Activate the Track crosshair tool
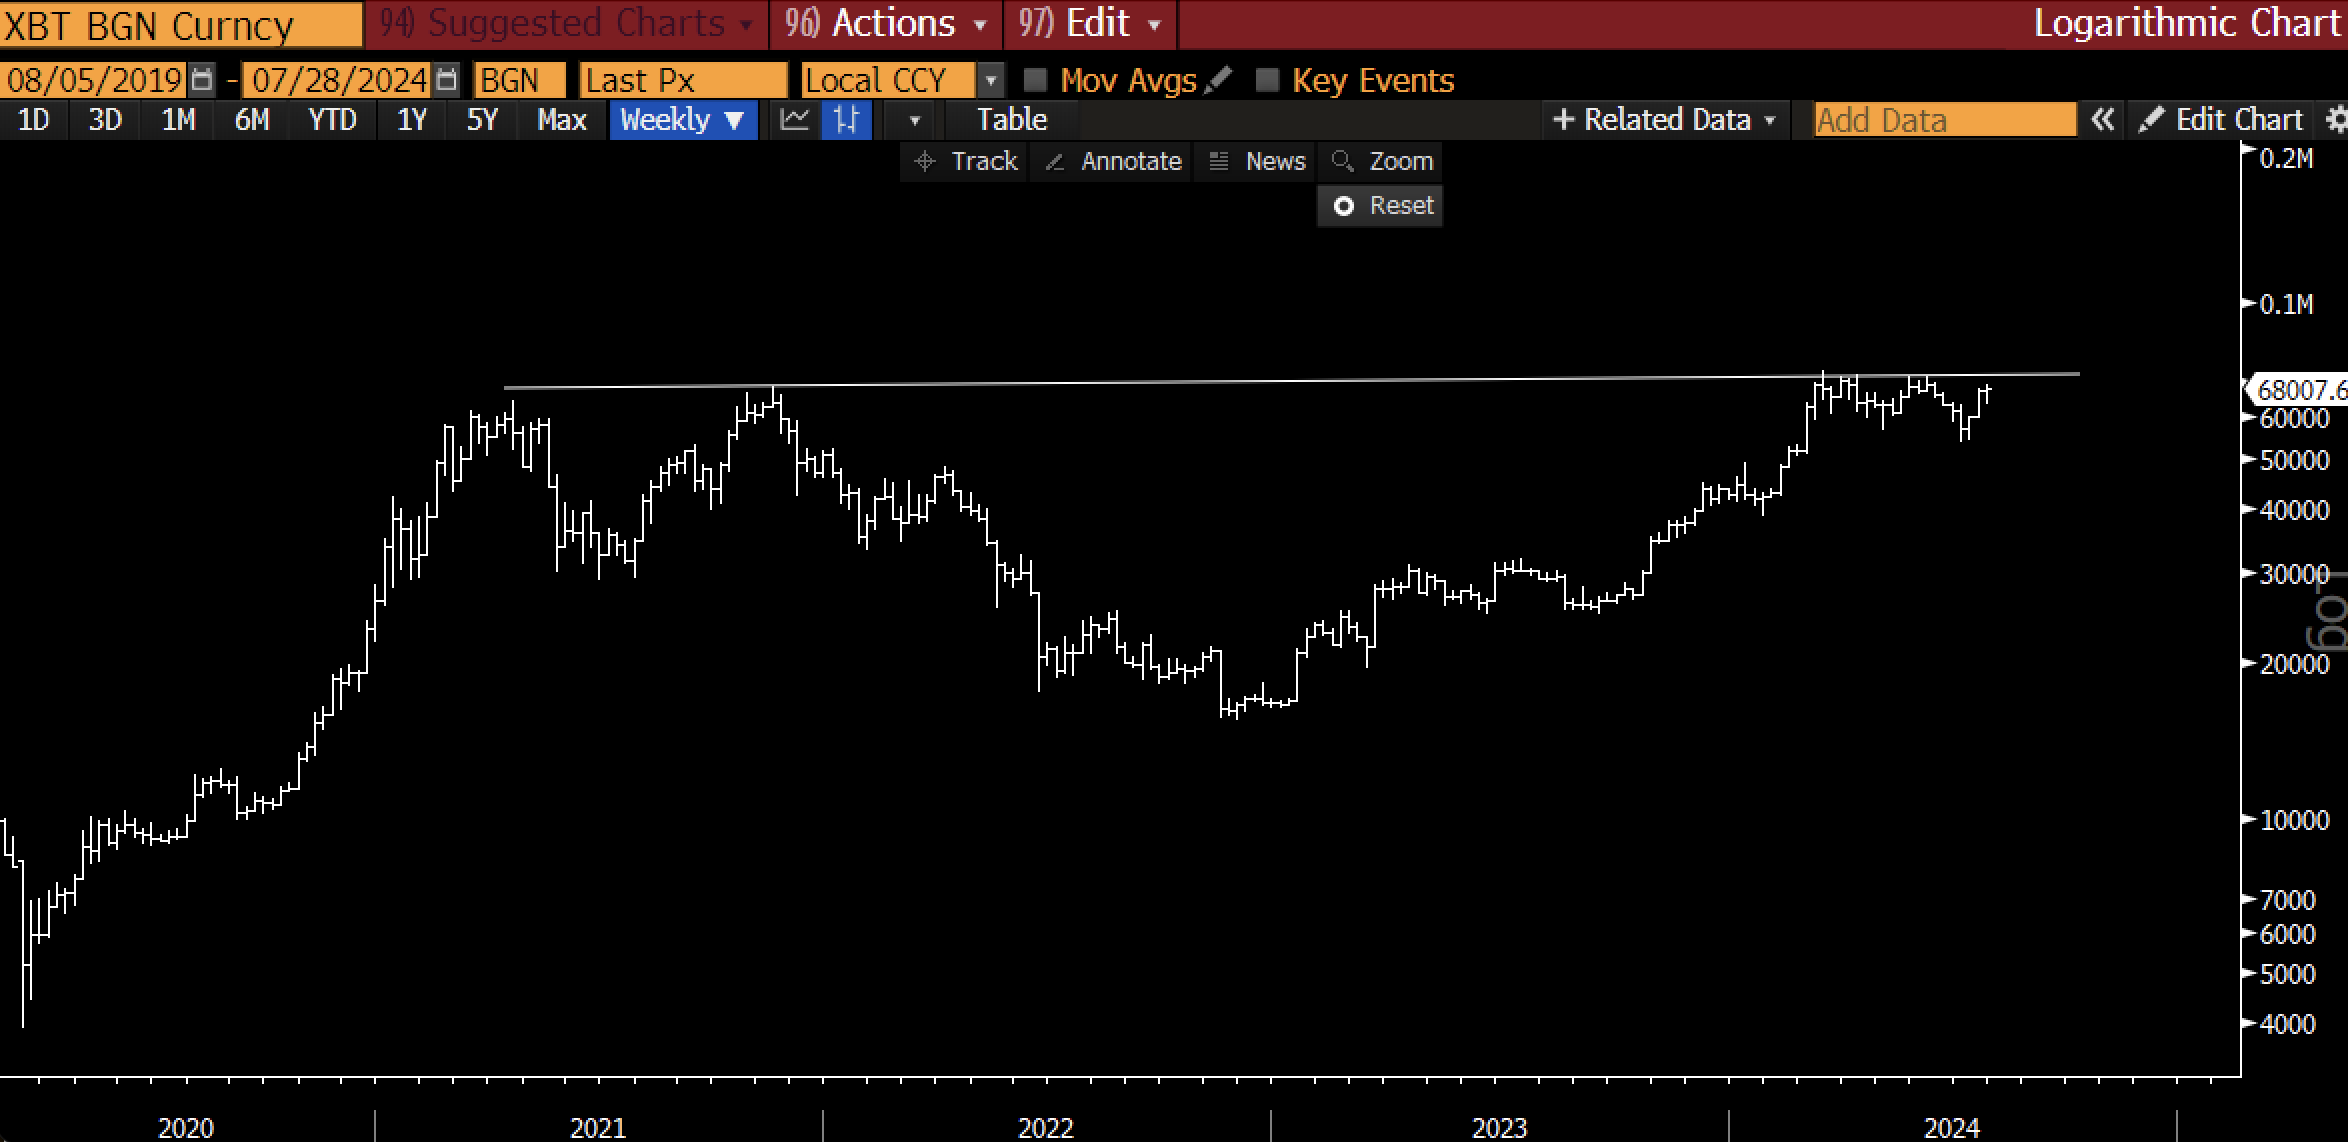This screenshot has height=1142, width=2348. tap(965, 161)
